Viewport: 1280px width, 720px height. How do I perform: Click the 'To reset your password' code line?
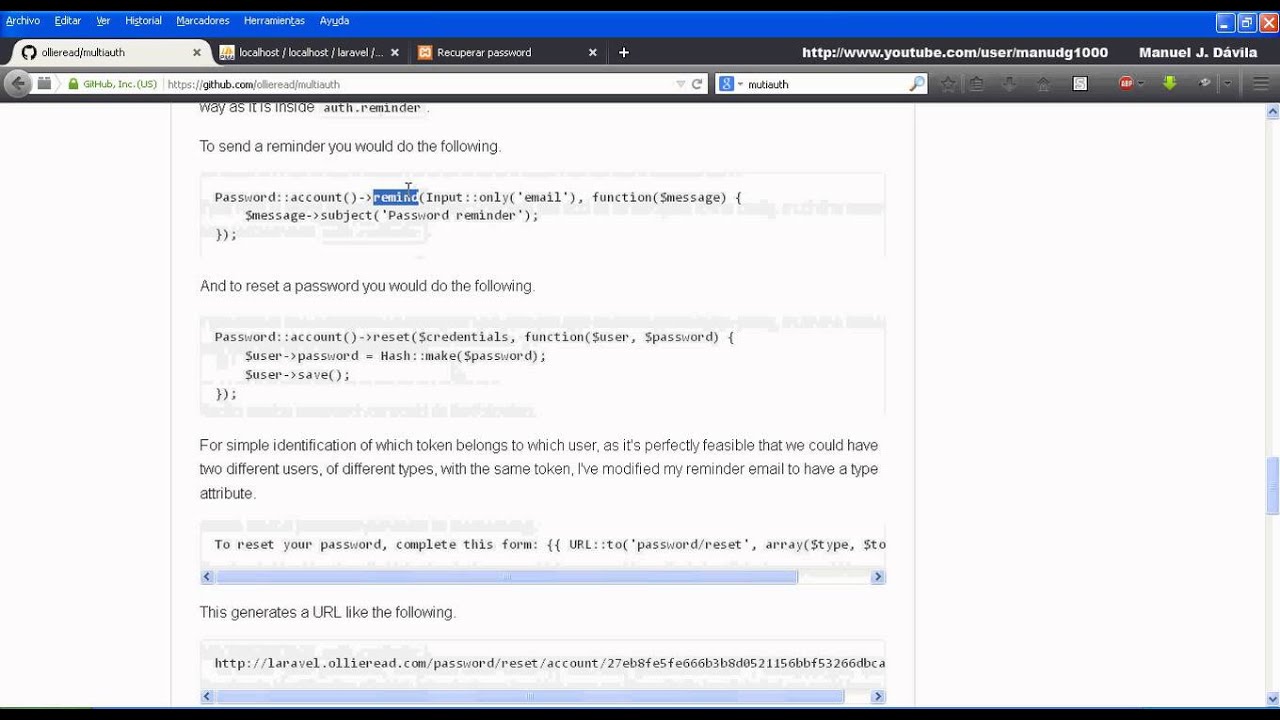549,544
